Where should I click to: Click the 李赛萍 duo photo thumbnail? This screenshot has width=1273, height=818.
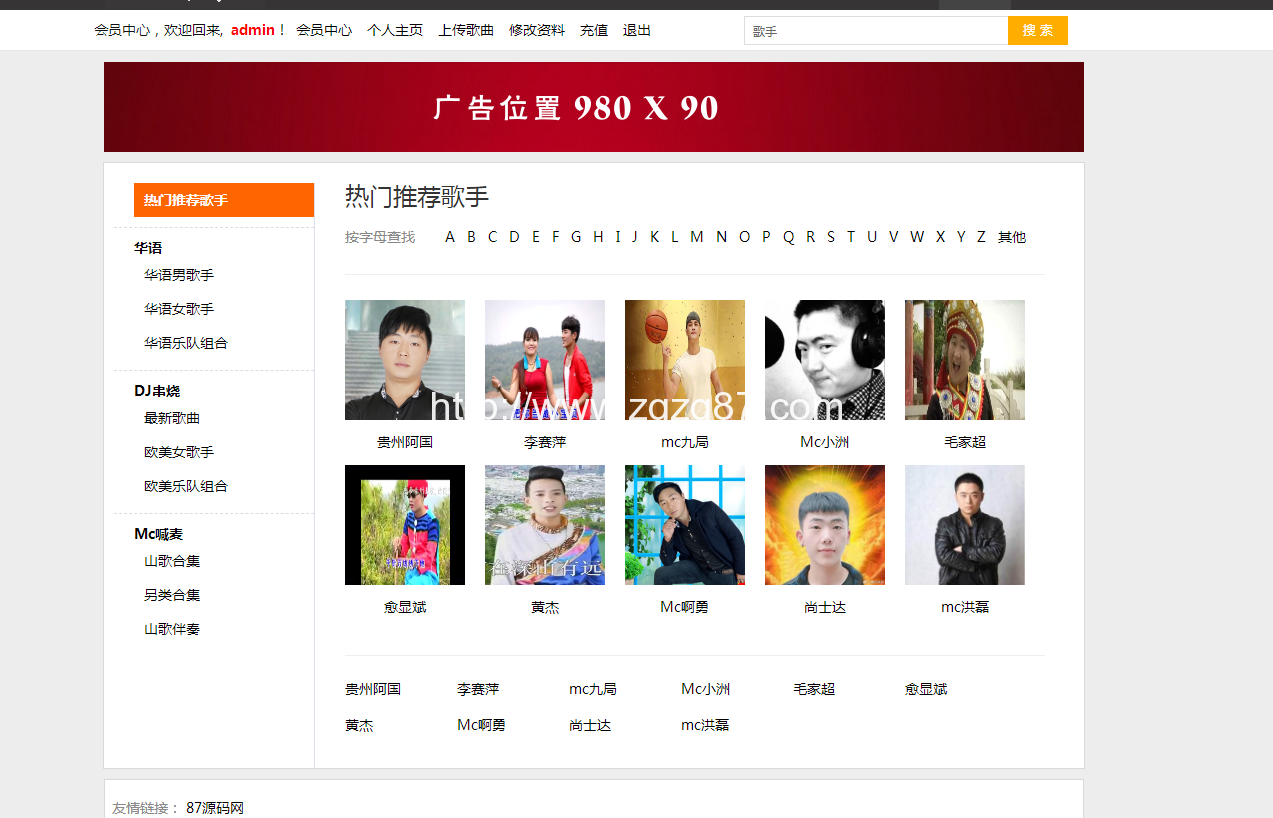pos(544,360)
